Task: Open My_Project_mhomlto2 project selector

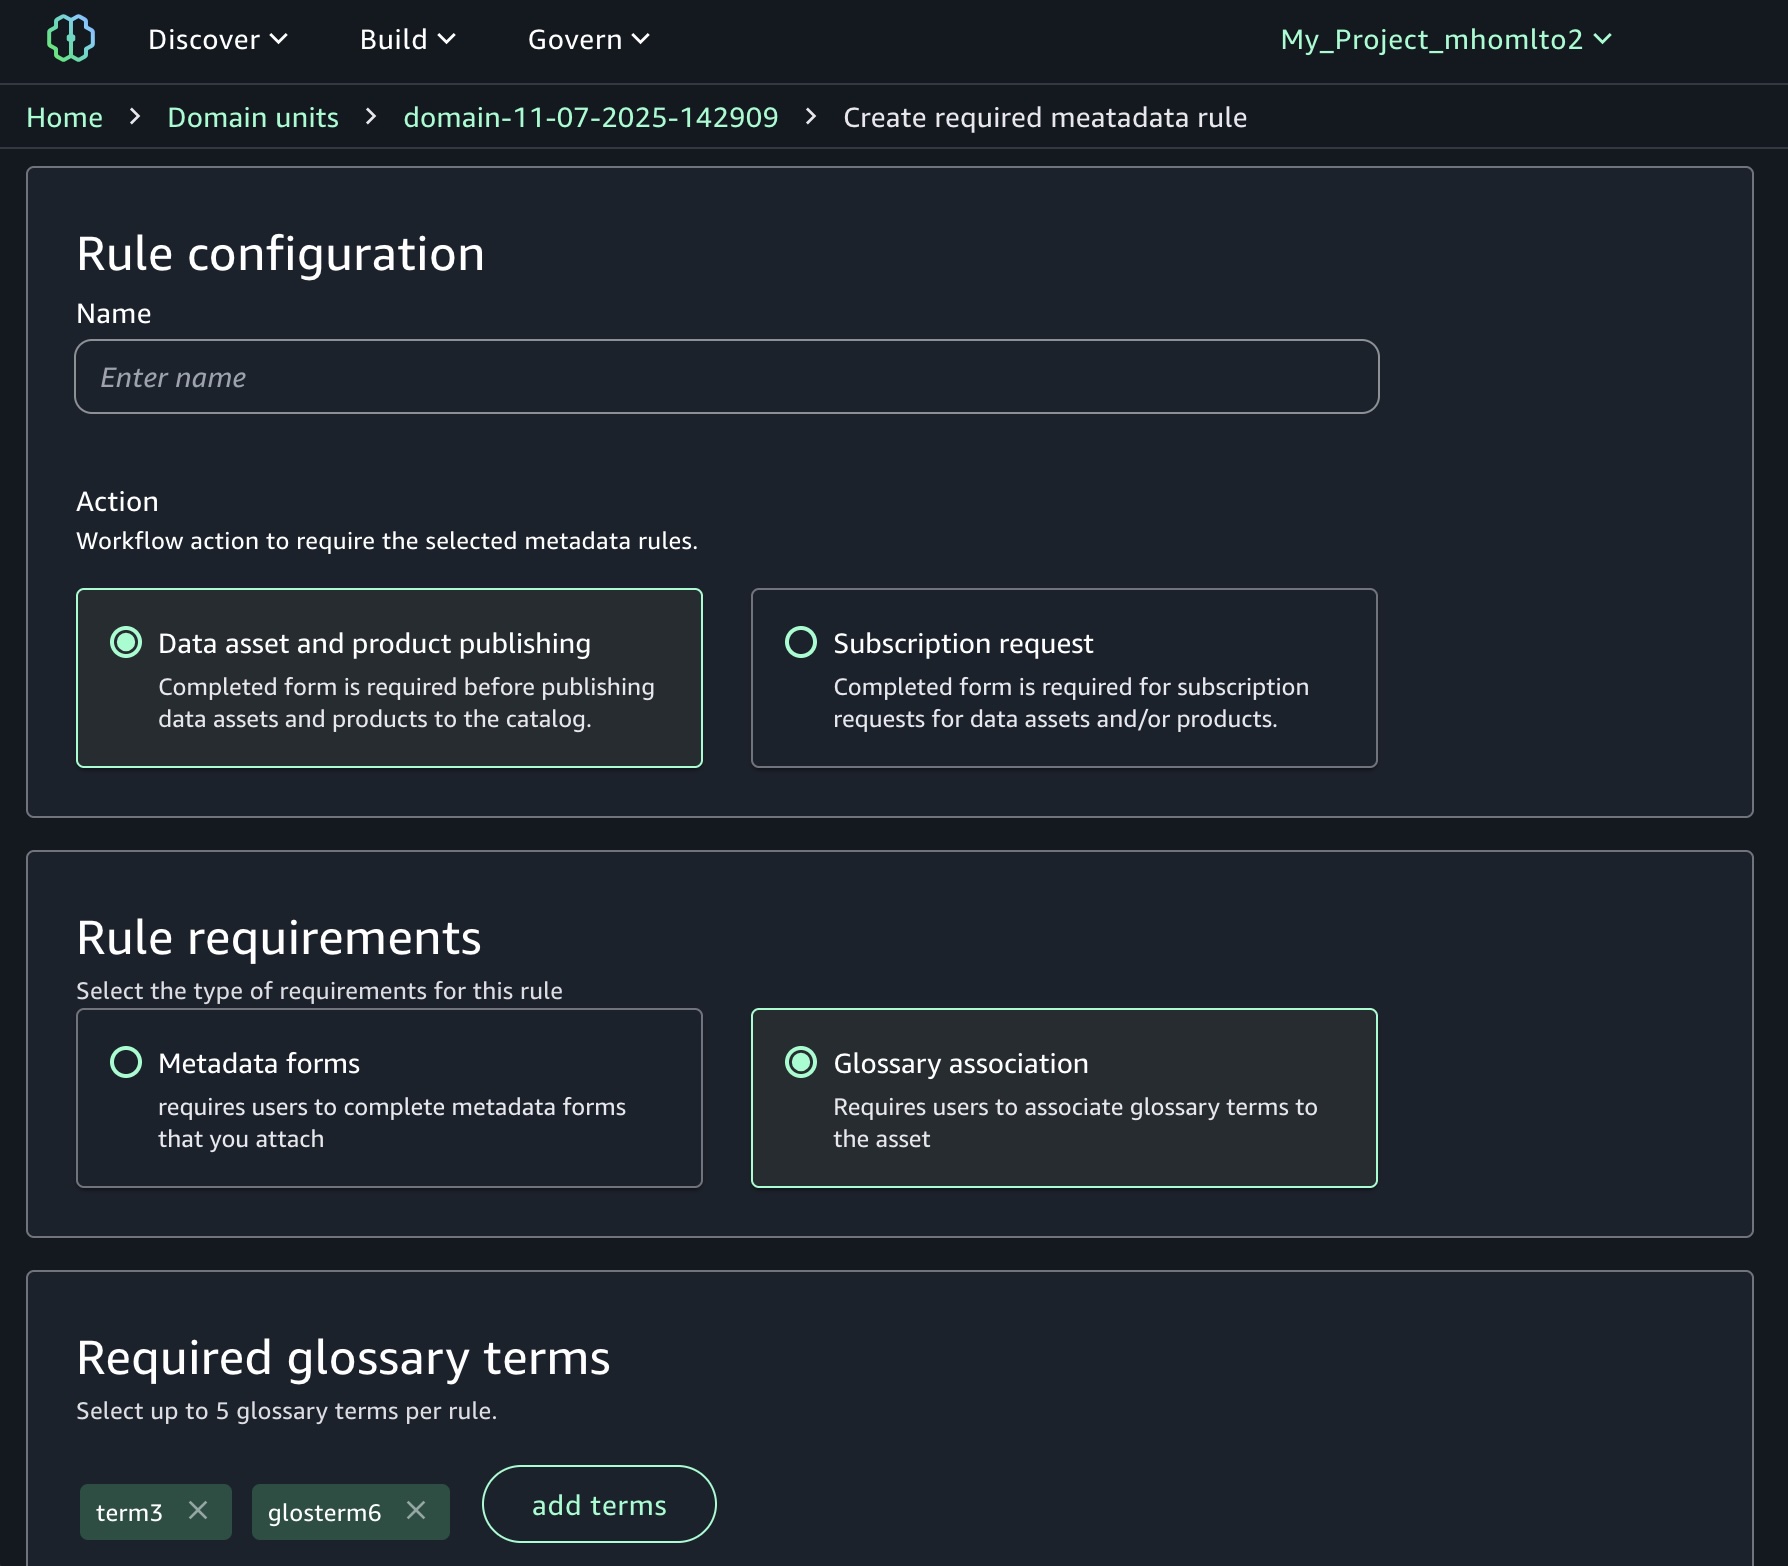Action: tap(1445, 39)
